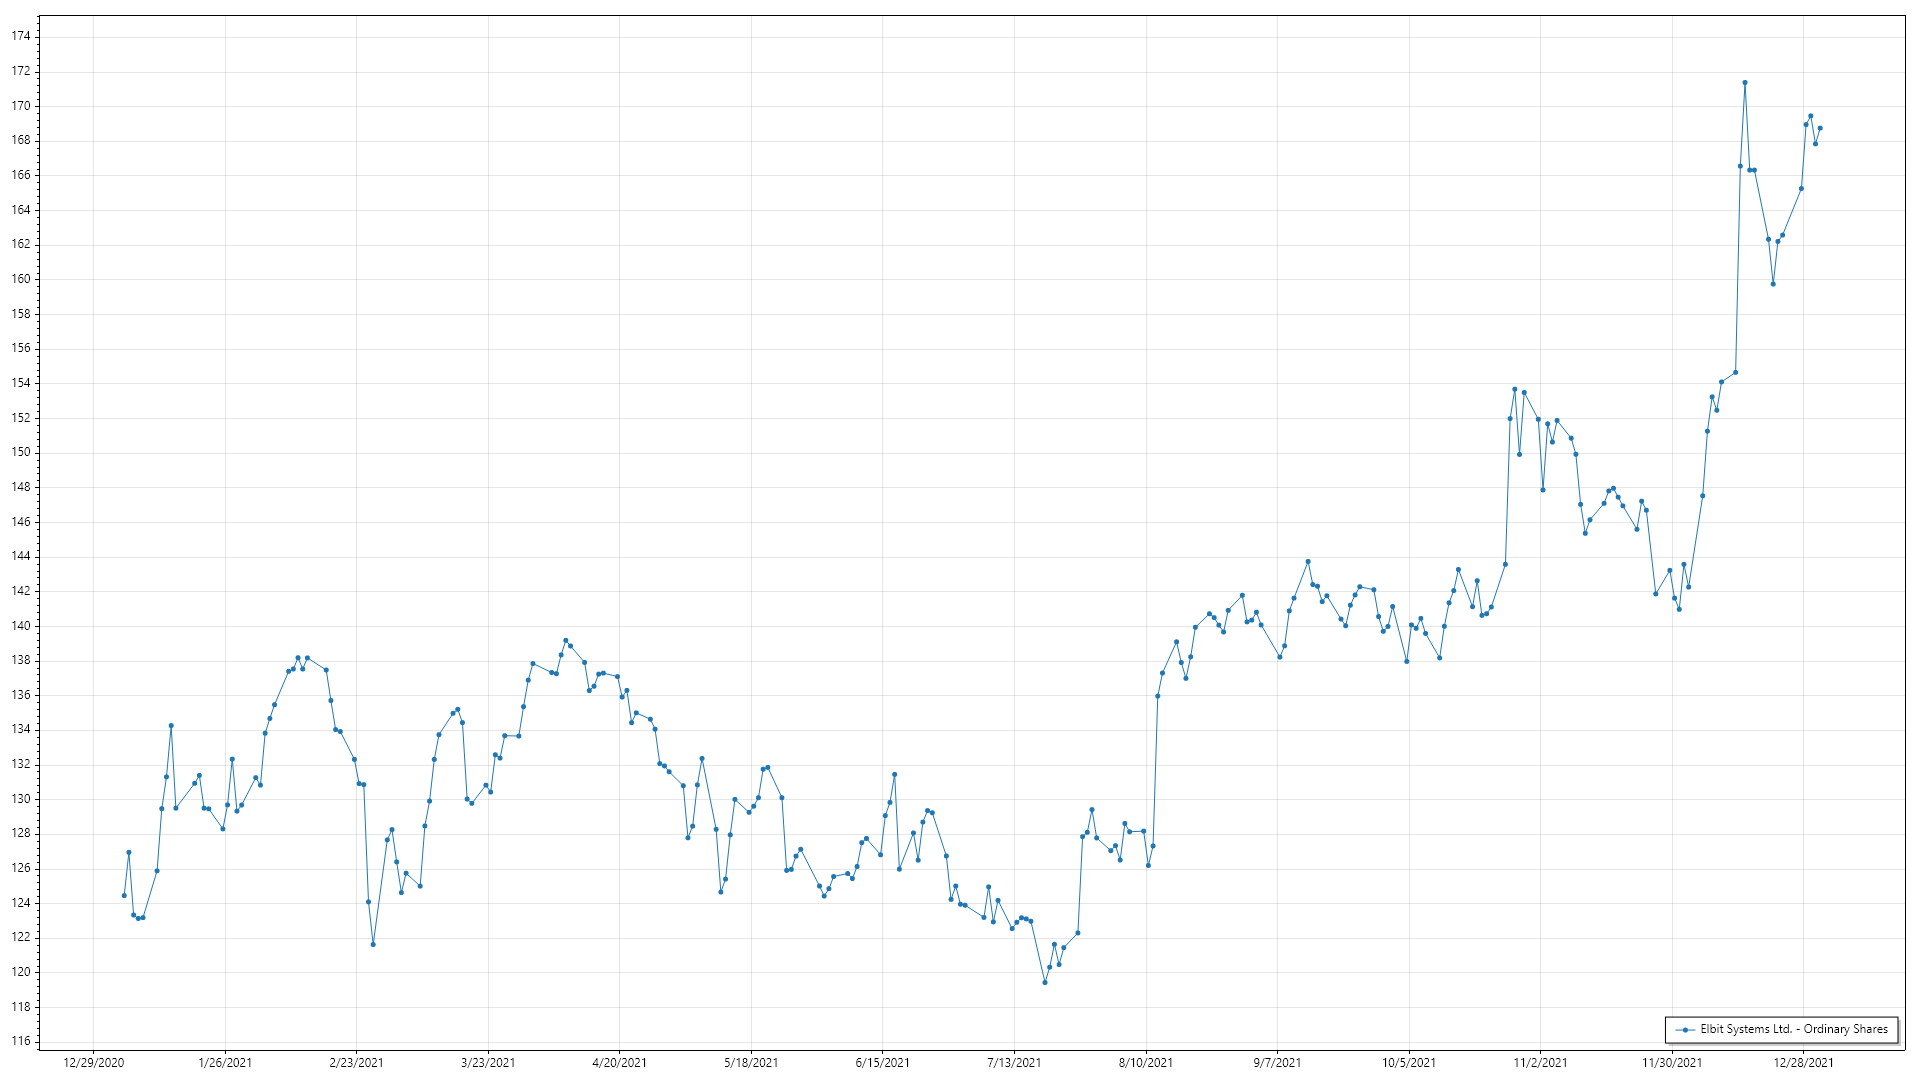This screenshot has height=1080, width=1920.
Task: Click the 6/15/2021 x-axis label
Action: (882, 1062)
